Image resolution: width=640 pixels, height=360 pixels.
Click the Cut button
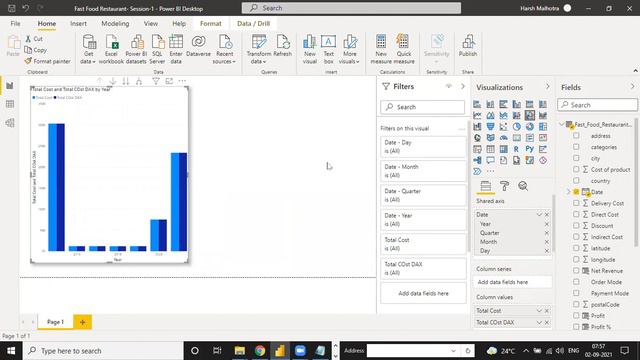[34, 39]
